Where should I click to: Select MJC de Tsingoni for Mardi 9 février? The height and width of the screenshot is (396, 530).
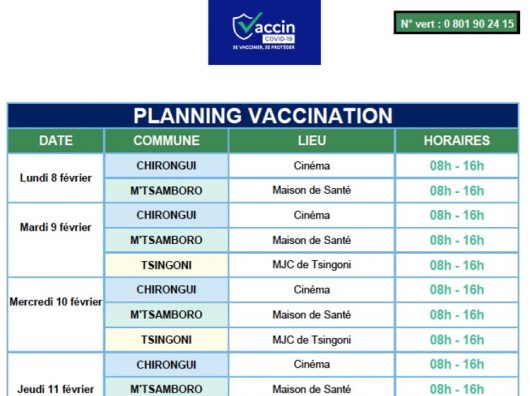[312, 265]
